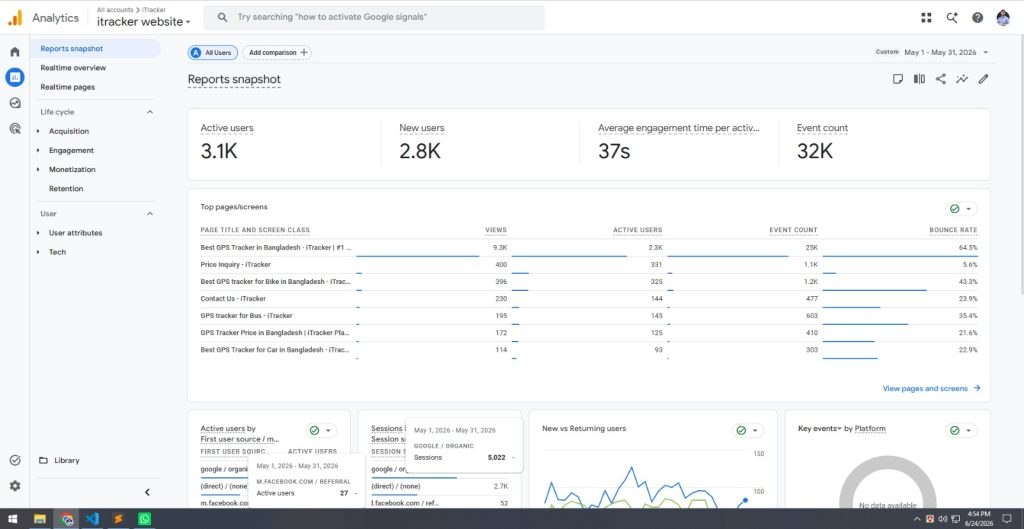Screen dimensions: 1024x529
Task: Click the Edit comparisons columns icon
Action: coord(919,79)
